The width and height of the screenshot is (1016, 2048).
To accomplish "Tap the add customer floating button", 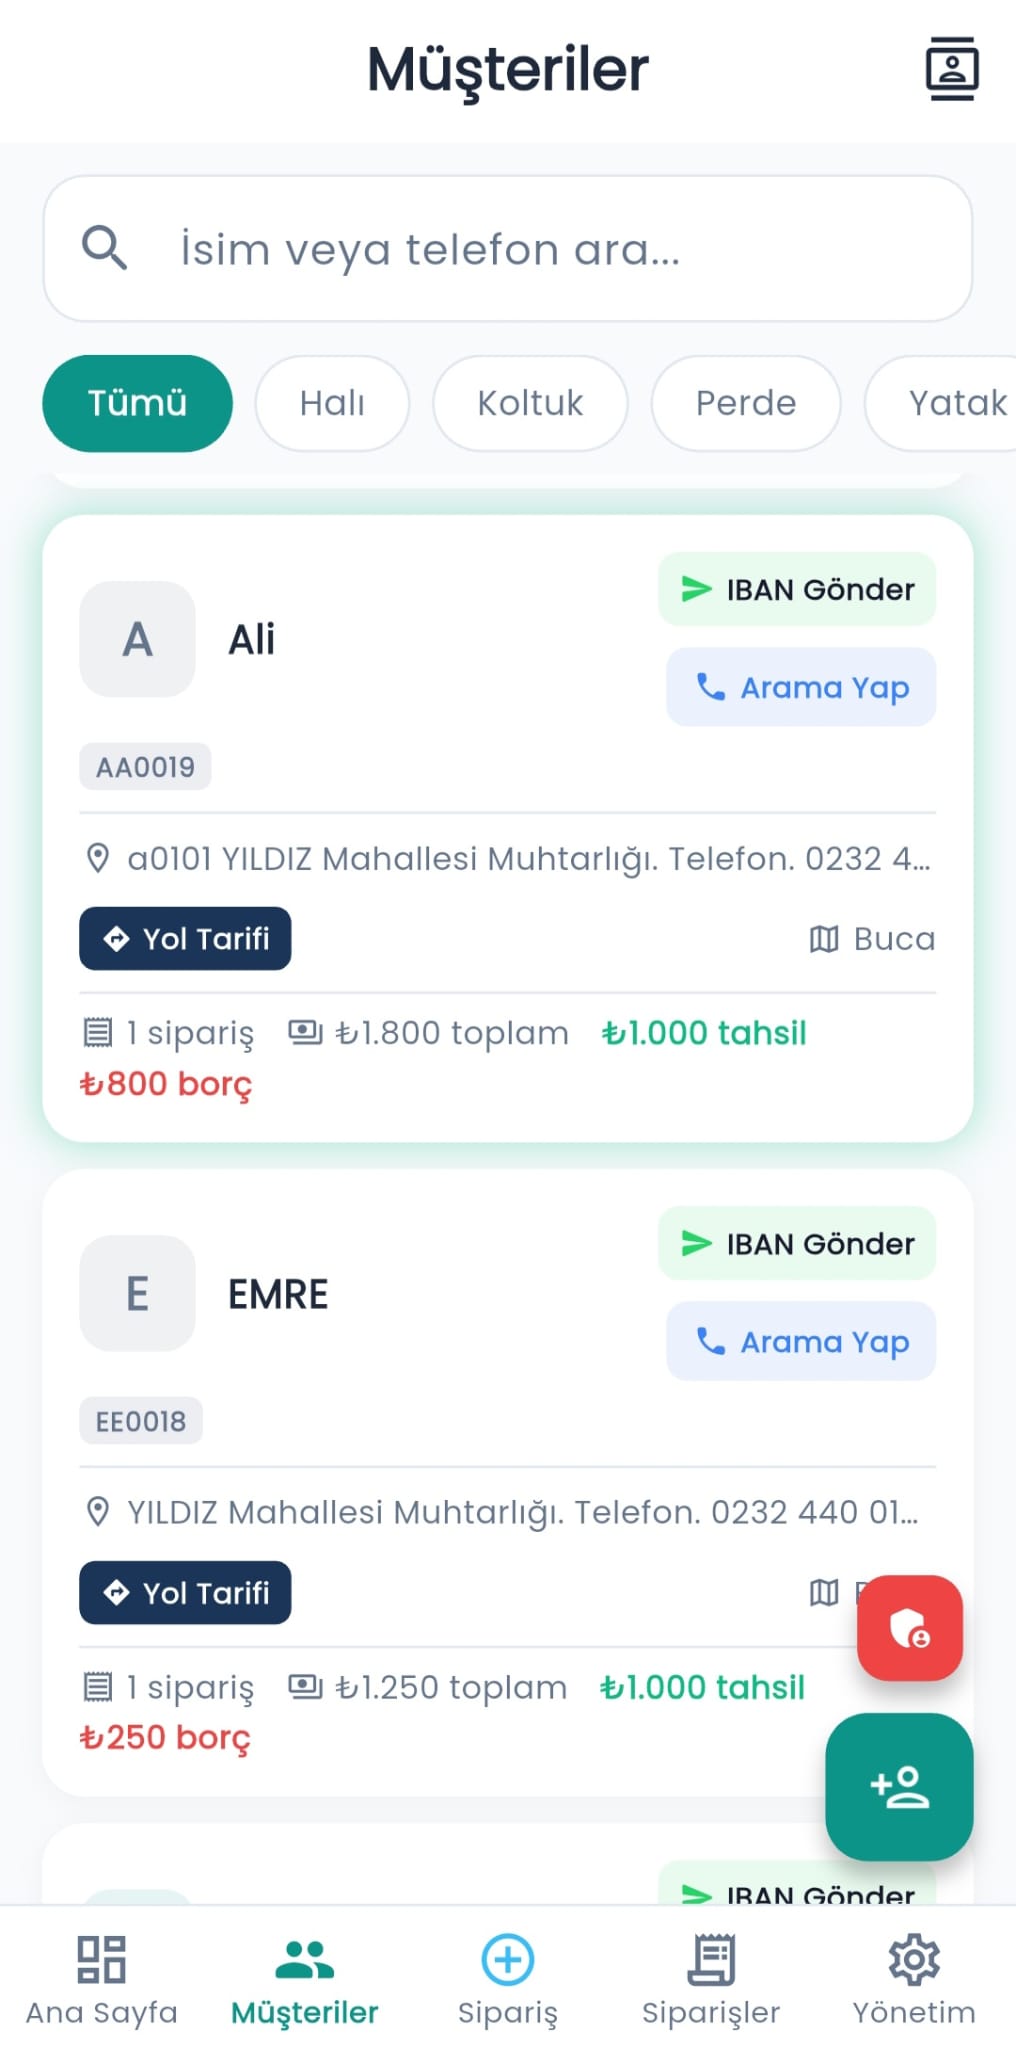I will click(x=898, y=1786).
